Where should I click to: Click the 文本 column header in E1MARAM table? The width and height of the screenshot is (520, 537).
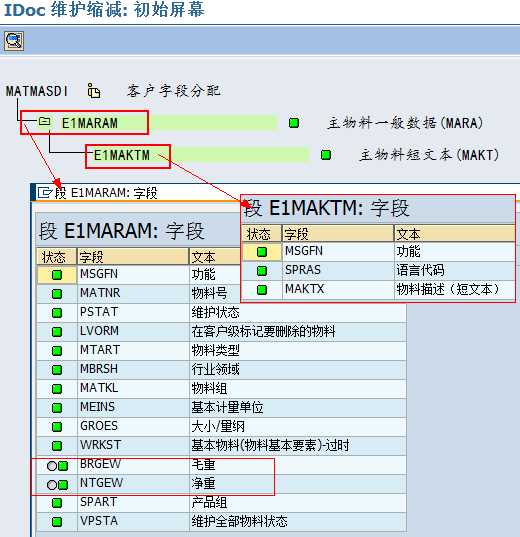[x=215, y=257]
